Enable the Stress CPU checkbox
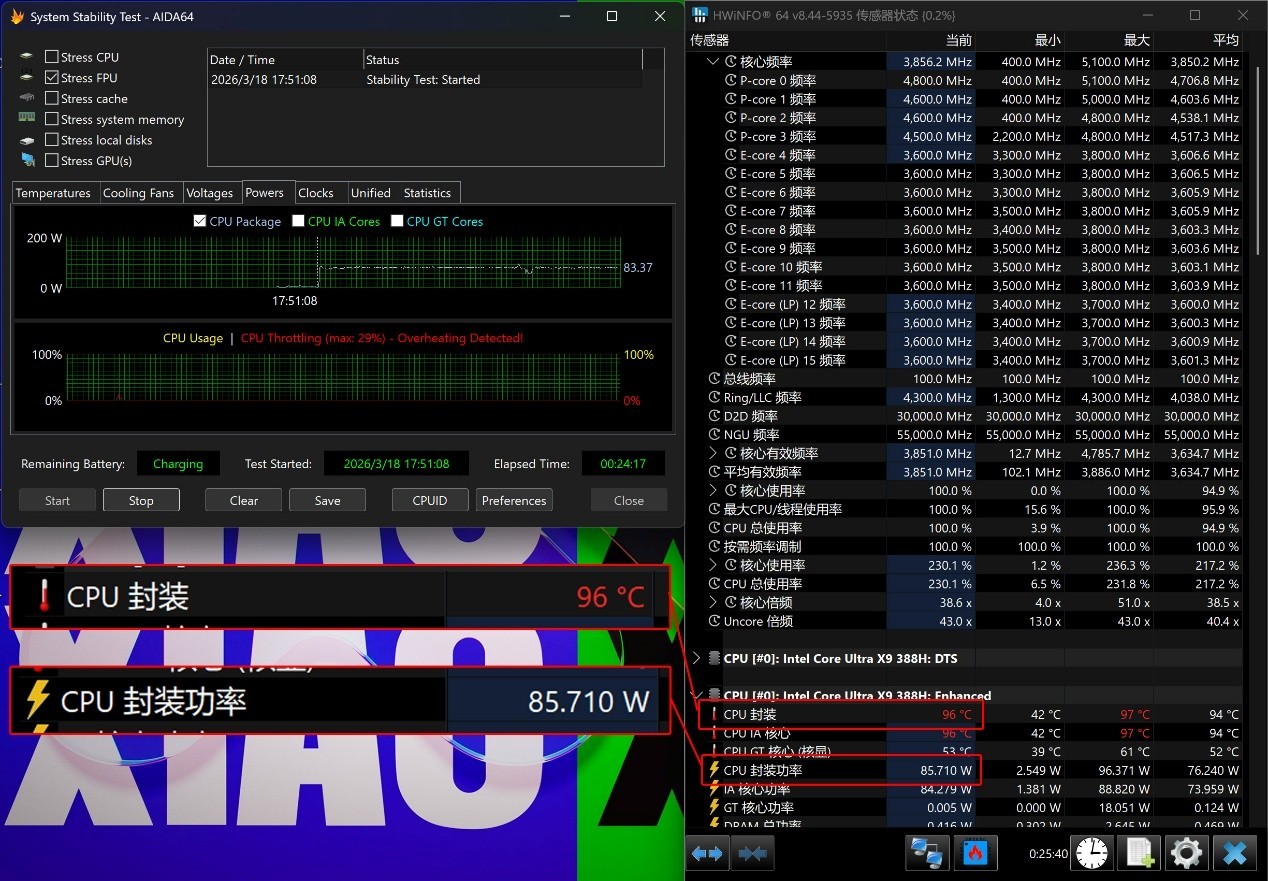Screen dimensions: 1268x881 pyautogui.click(x=52, y=57)
